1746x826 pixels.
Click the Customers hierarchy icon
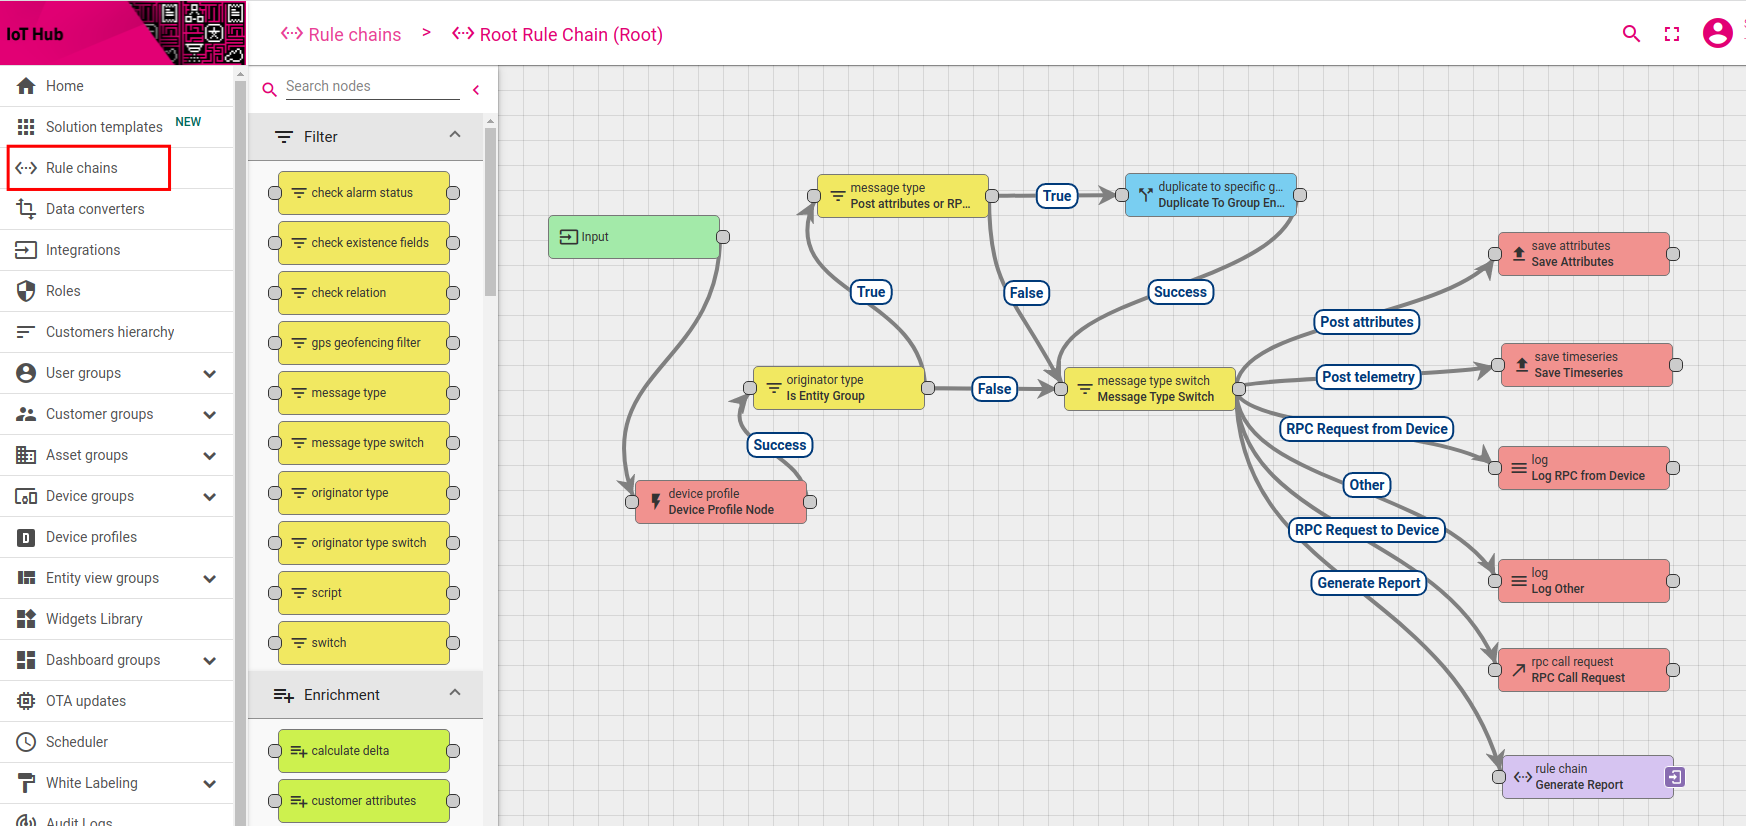(x=26, y=332)
